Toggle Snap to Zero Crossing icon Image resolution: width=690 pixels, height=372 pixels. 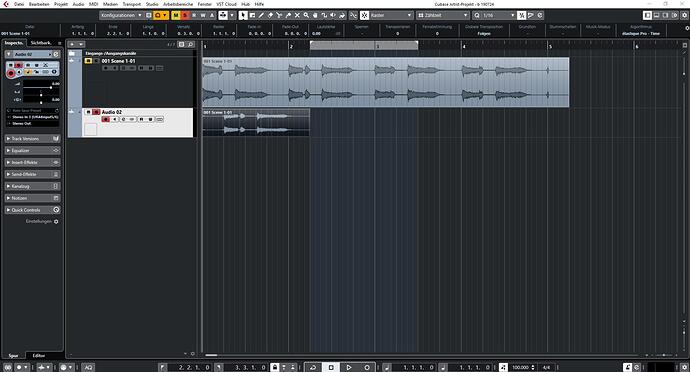(x=353, y=15)
